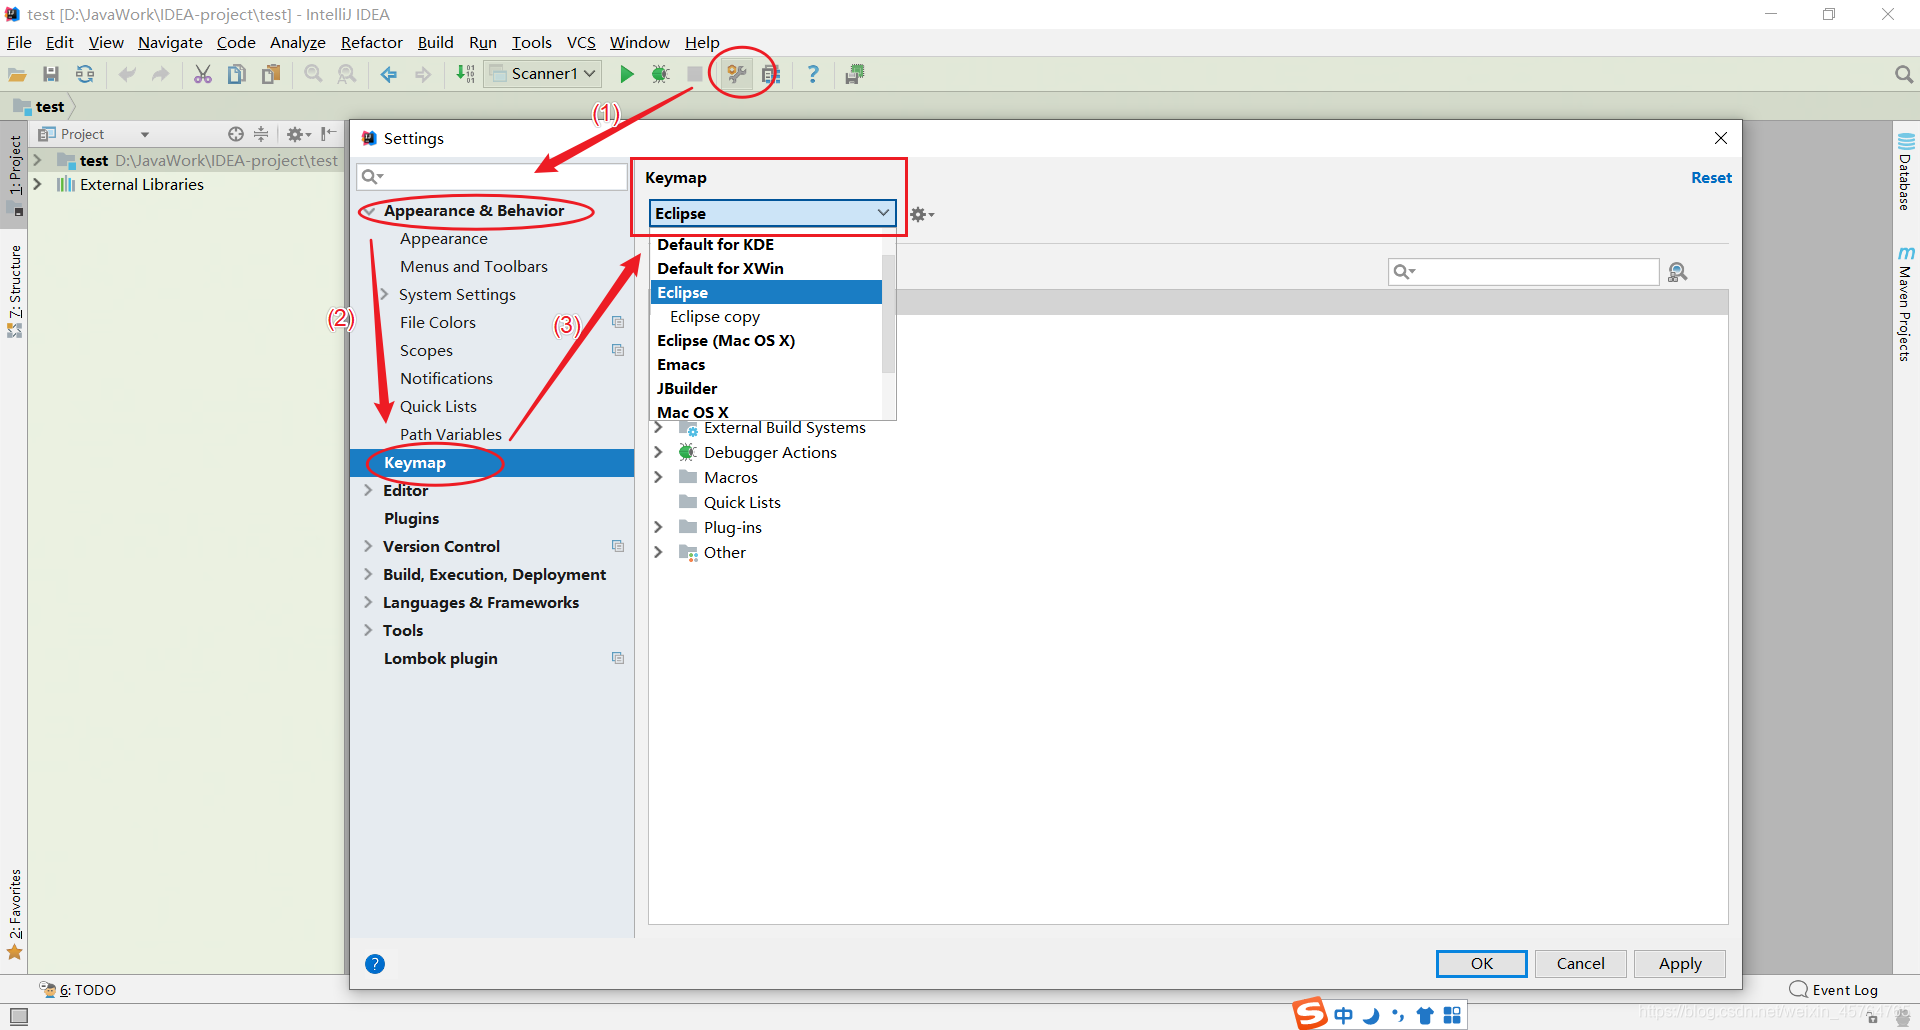This screenshot has width=1920, height=1030.
Task: Start debugging via the bug icon
Action: tap(660, 73)
